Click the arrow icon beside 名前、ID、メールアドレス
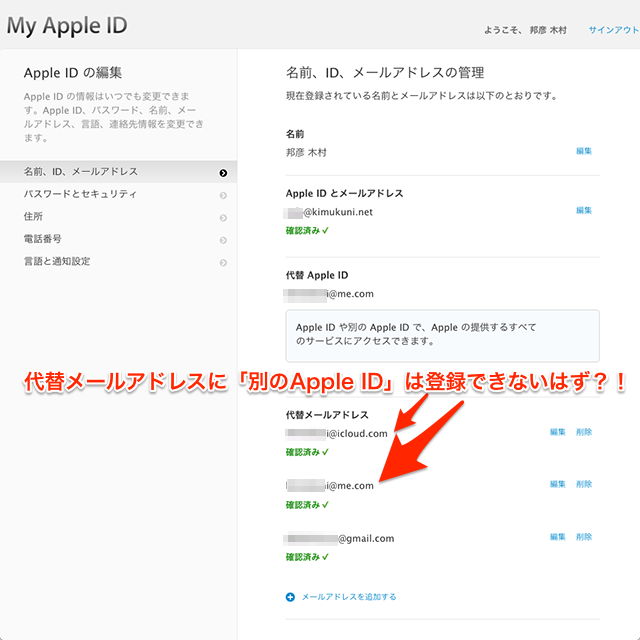 223,173
